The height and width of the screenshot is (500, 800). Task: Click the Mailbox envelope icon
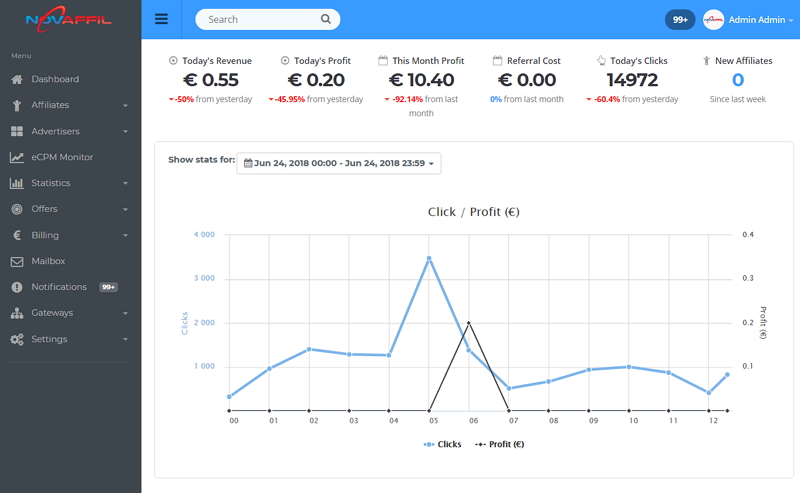[17, 261]
